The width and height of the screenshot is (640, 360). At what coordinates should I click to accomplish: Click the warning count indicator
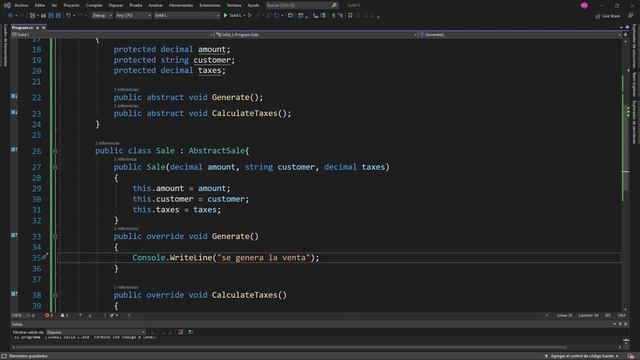pos(64,316)
